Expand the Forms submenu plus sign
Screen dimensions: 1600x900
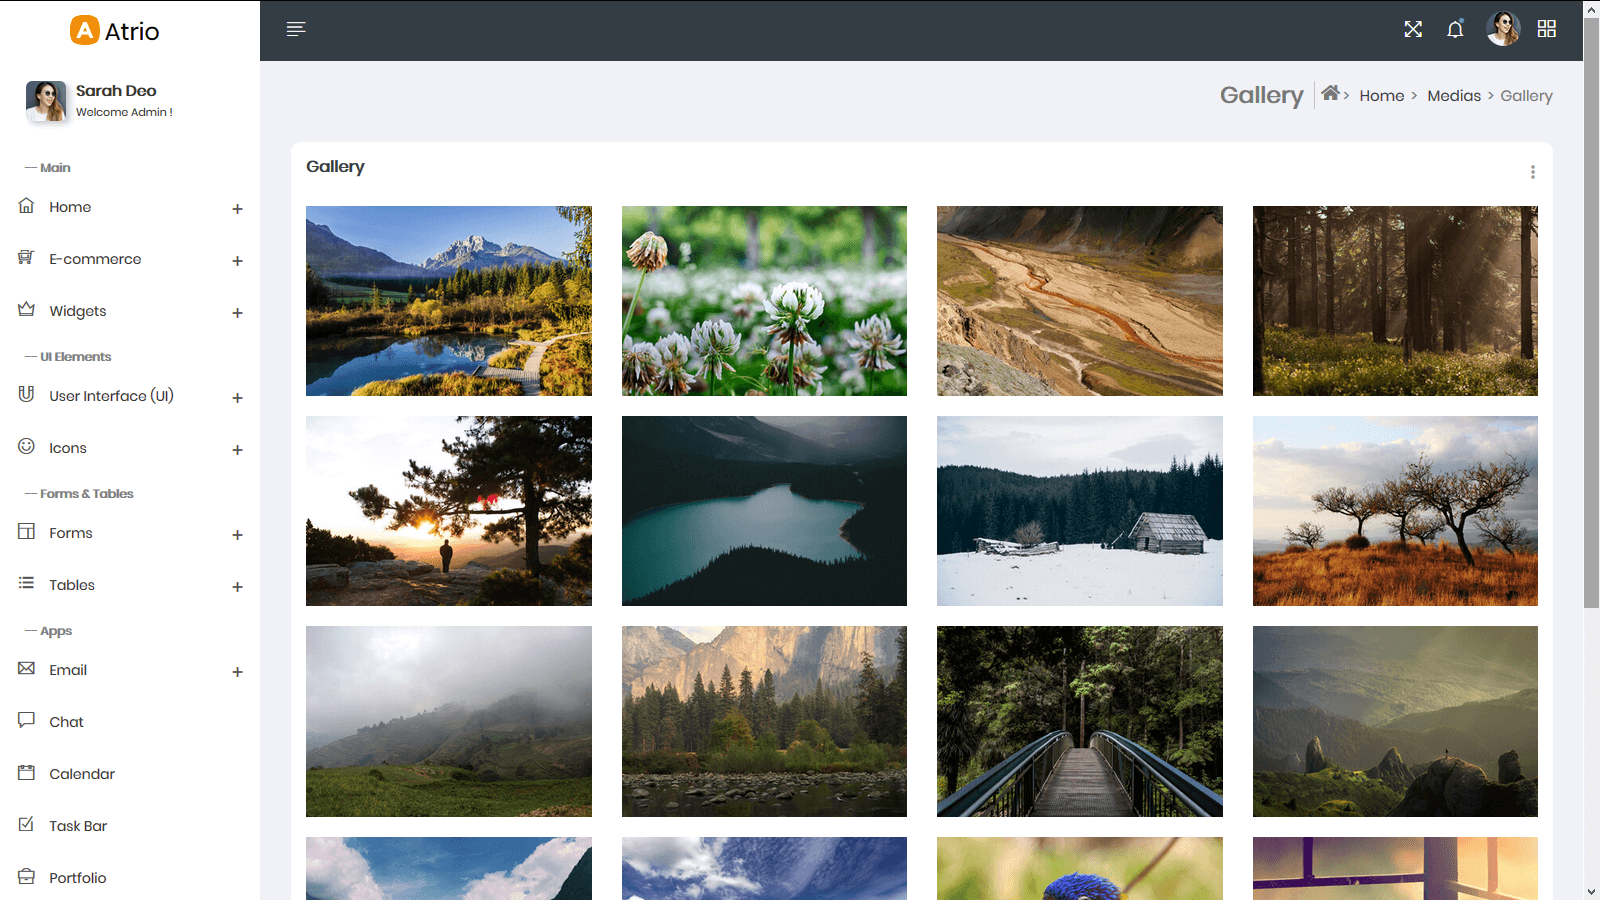237,535
